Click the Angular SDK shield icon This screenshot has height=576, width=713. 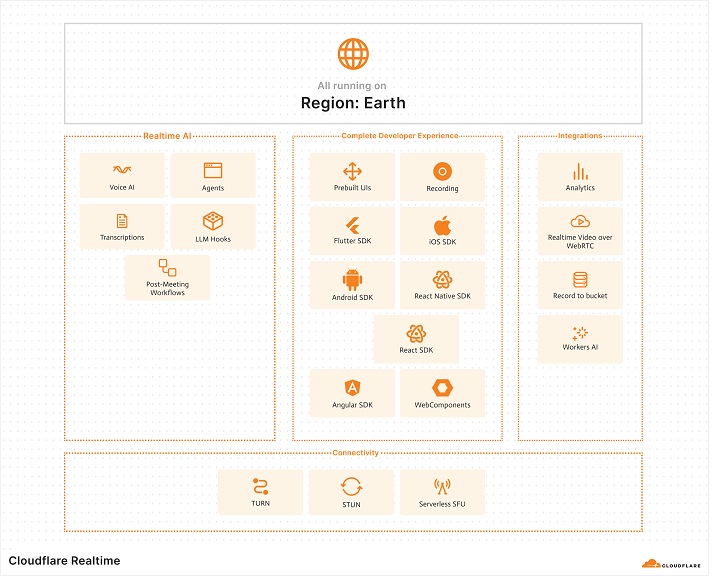(x=352, y=388)
